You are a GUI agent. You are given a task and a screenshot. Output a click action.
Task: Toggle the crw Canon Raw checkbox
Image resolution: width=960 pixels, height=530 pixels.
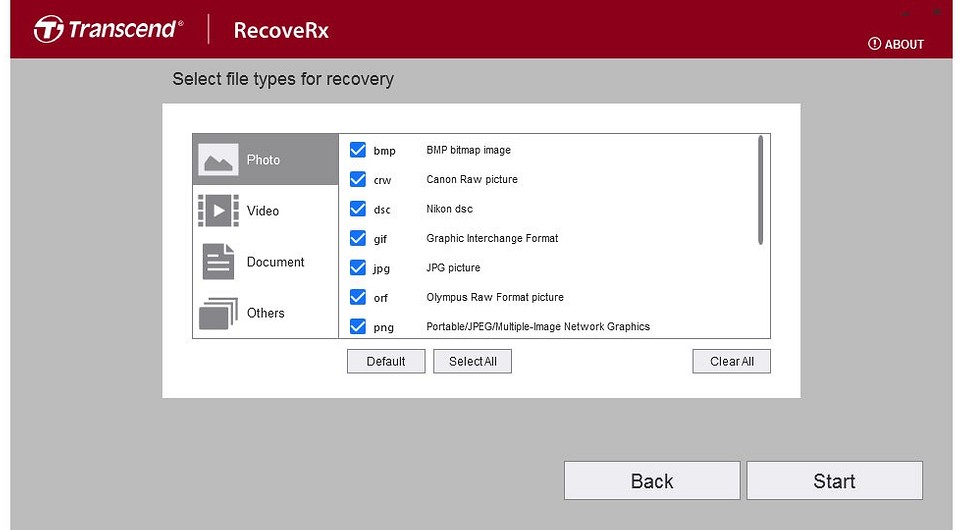pos(358,180)
